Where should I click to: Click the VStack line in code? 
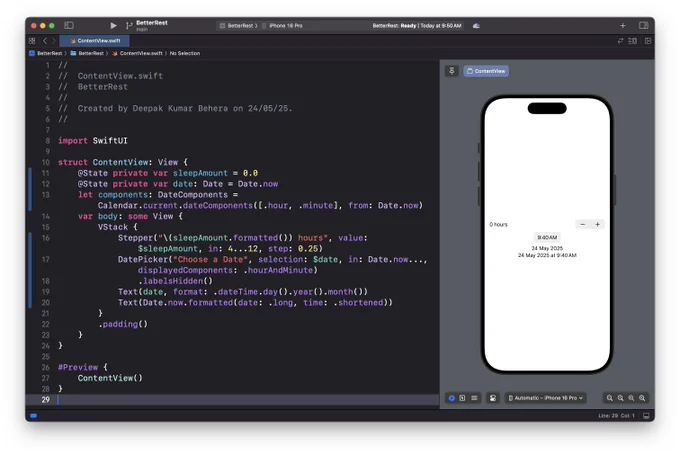tap(118, 227)
